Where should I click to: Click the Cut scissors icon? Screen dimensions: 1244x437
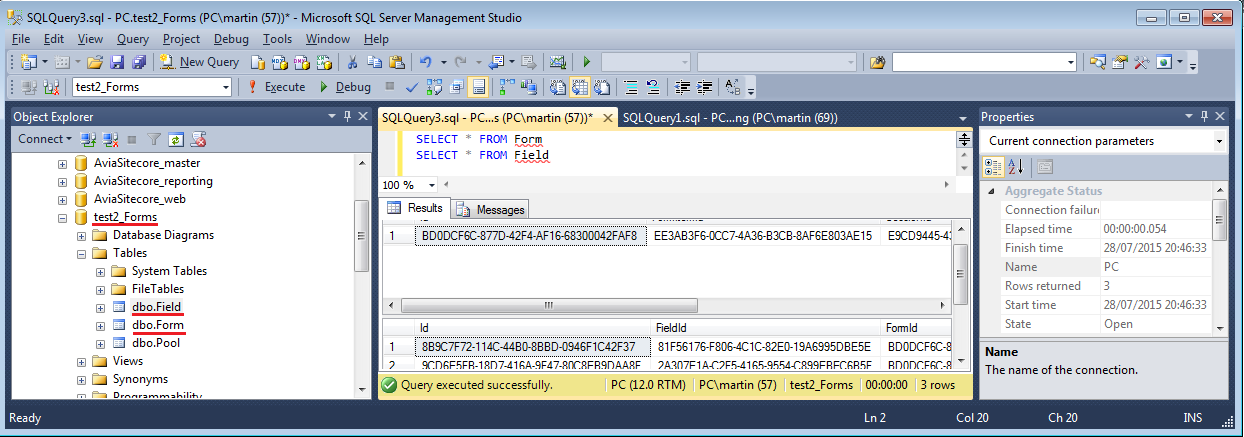point(352,62)
